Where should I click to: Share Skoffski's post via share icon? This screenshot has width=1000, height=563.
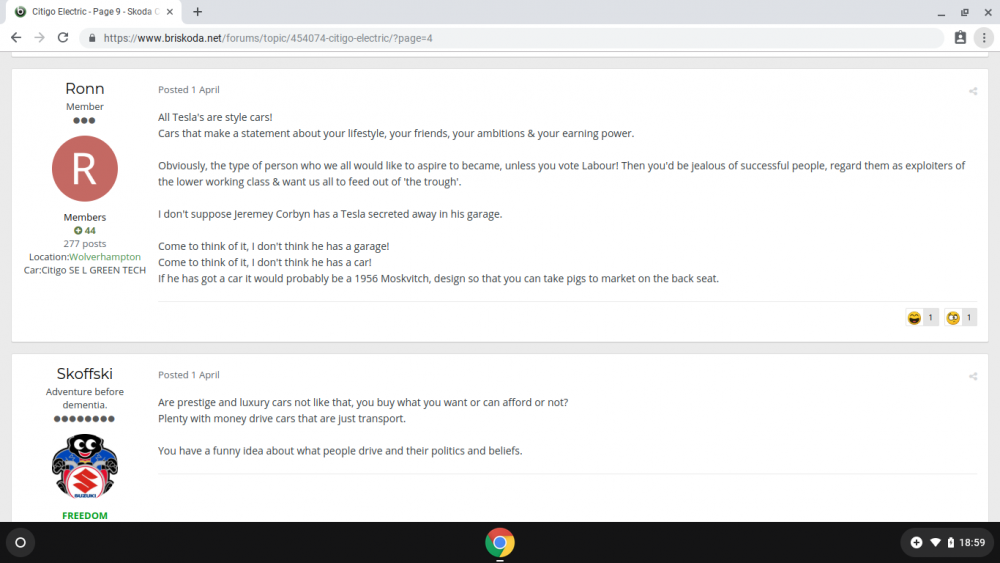(x=973, y=376)
